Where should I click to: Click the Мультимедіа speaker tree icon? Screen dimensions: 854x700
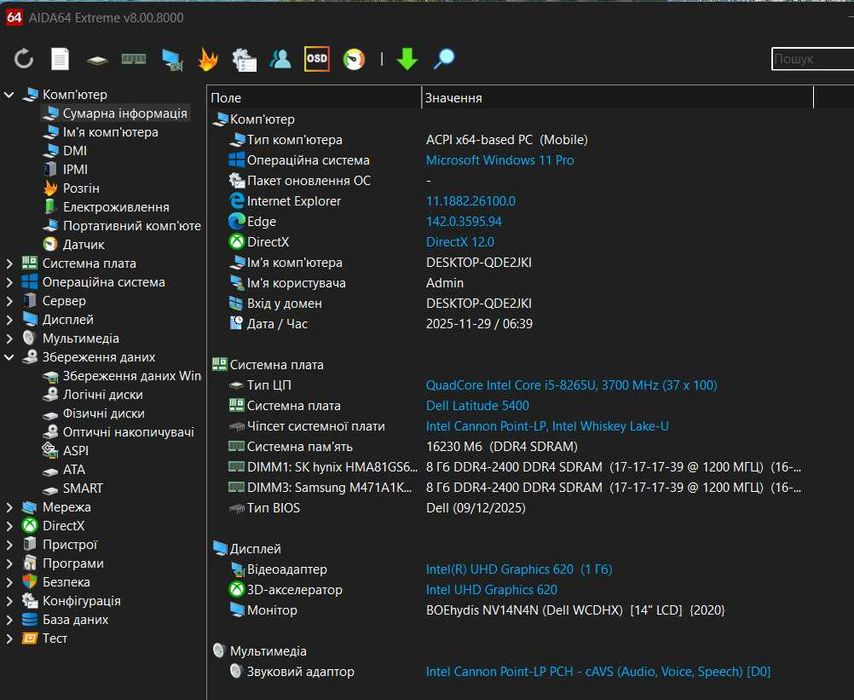tap(30, 338)
